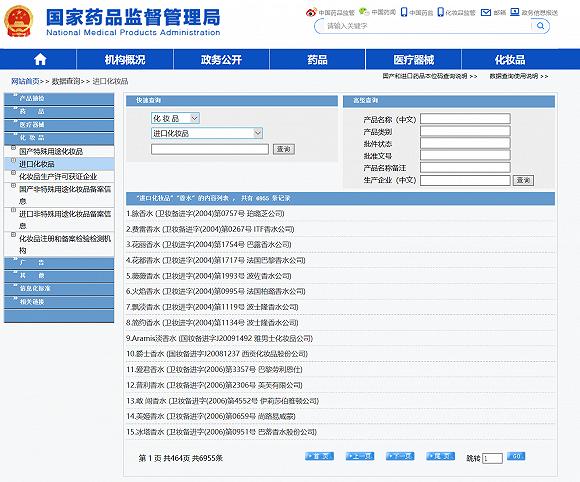This screenshot has width=580, height=482.
Task: Expand the 医疗器械 sidebar section
Action: coord(59,125)
